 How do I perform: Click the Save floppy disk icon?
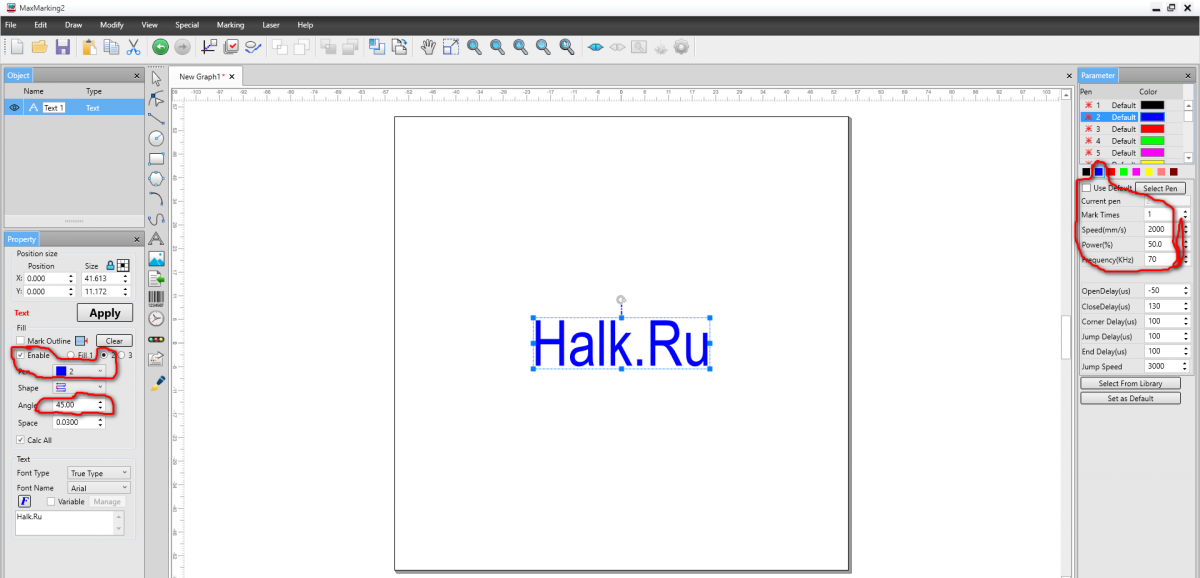tap(62, 46)
